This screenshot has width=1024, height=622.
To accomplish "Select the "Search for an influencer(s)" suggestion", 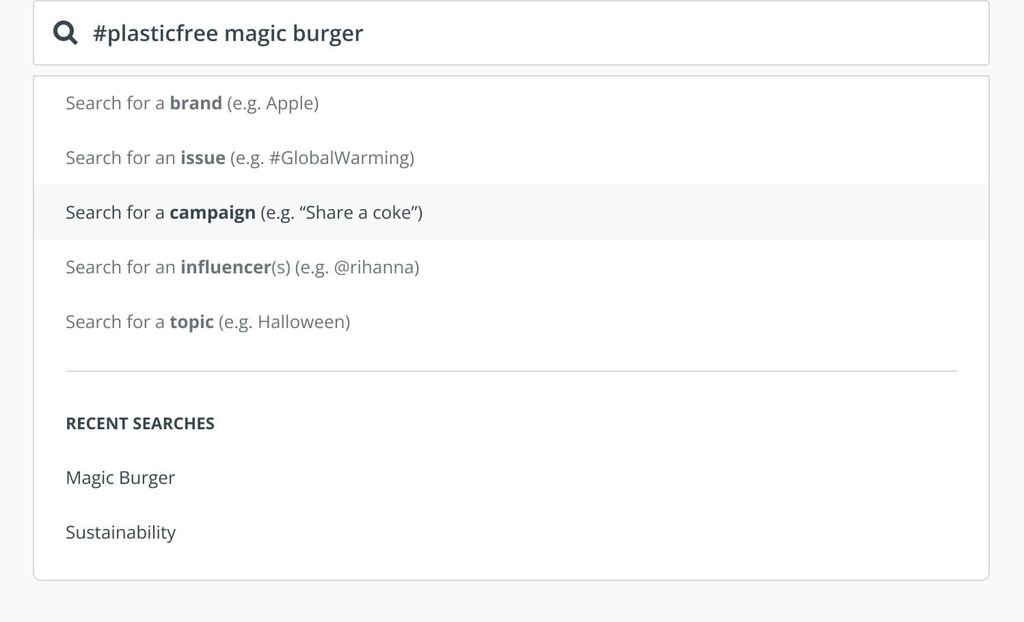I will [242, 268].
